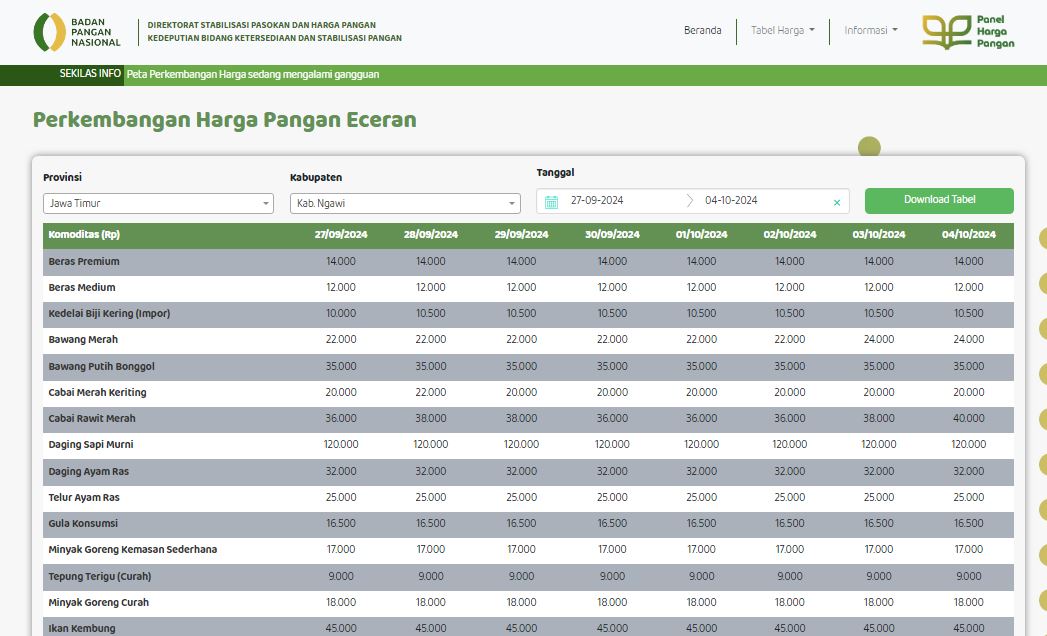This screenshot has height=636, width=1047.
Task: Select the Daging Sapi Murni row label
Action: [91, 444]
